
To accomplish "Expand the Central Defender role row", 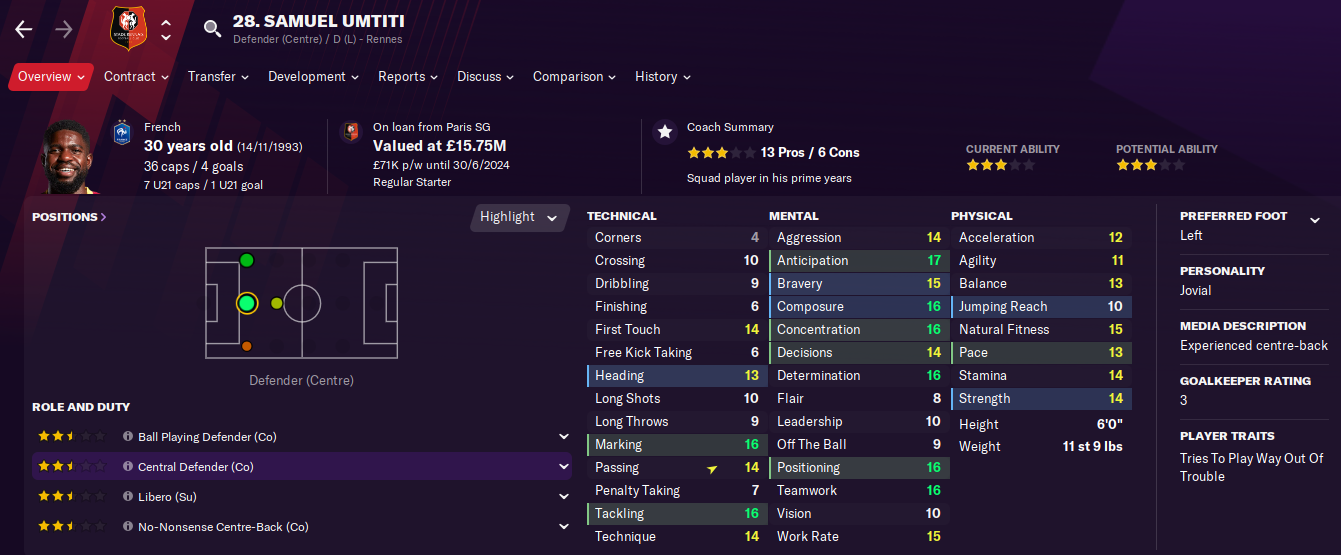I will (x=564, y=467).
